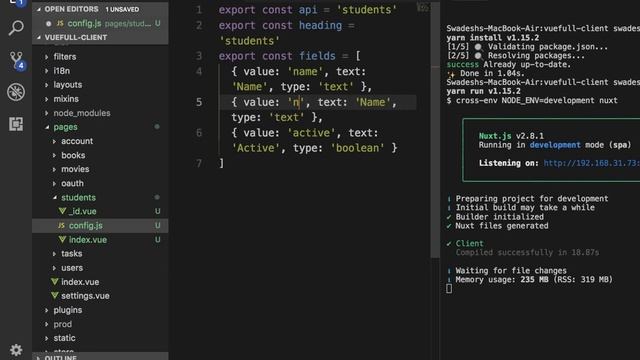The image size is (640, 360).
Task: Open index.vue in the pages folder
Action: (100, 282)
